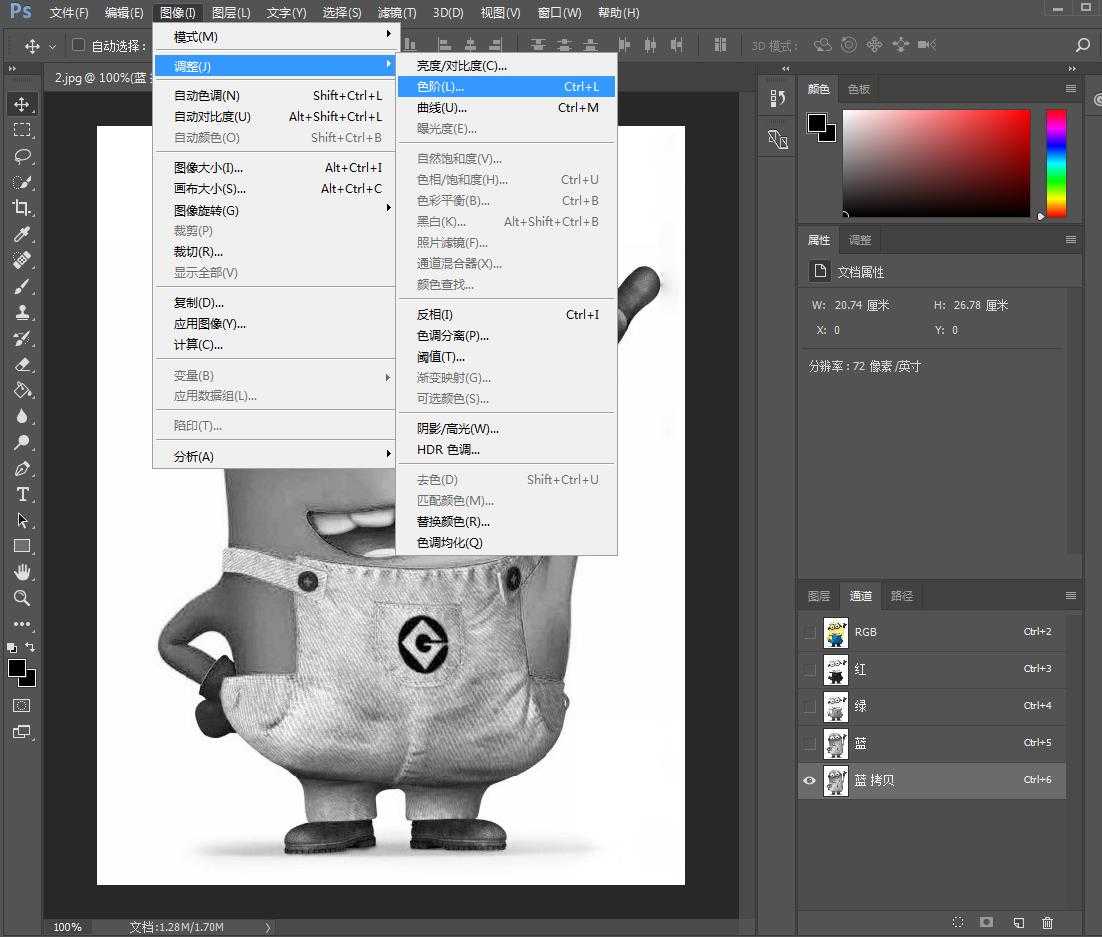
Task: Select the History Brush tool
Action: click(x=22, y=338)
